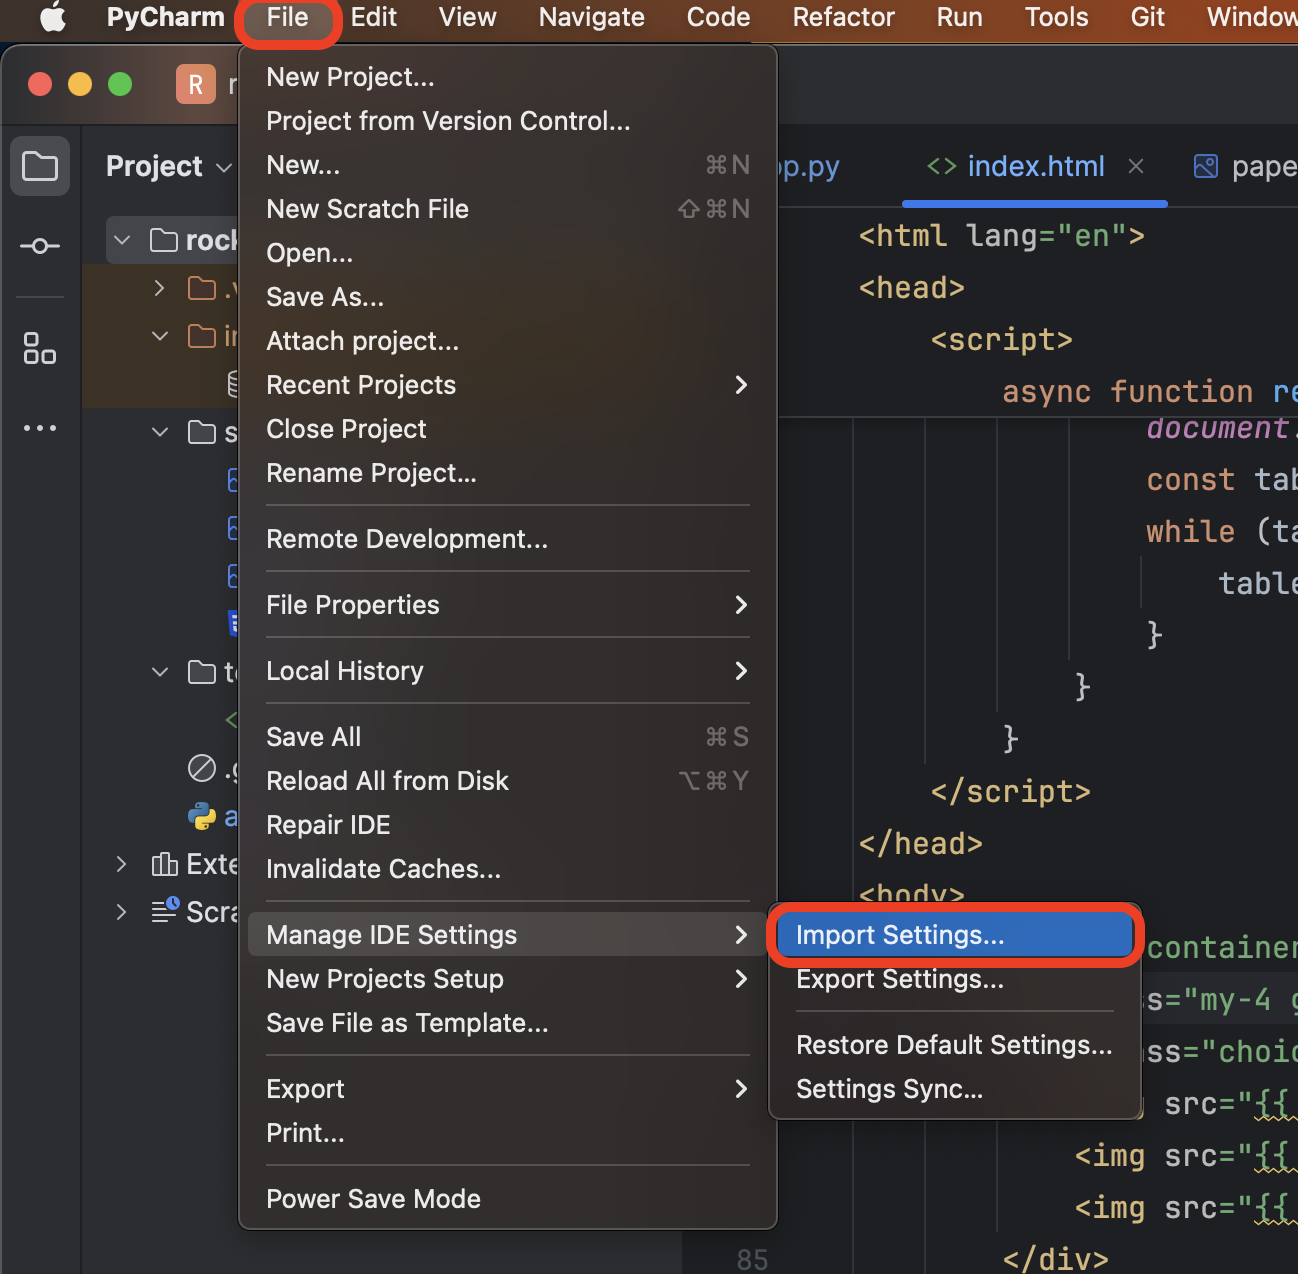Viewport: 1298px width, 1274px height.
Task: Open Recent Projects submenu
Action: tap(508, 385)
